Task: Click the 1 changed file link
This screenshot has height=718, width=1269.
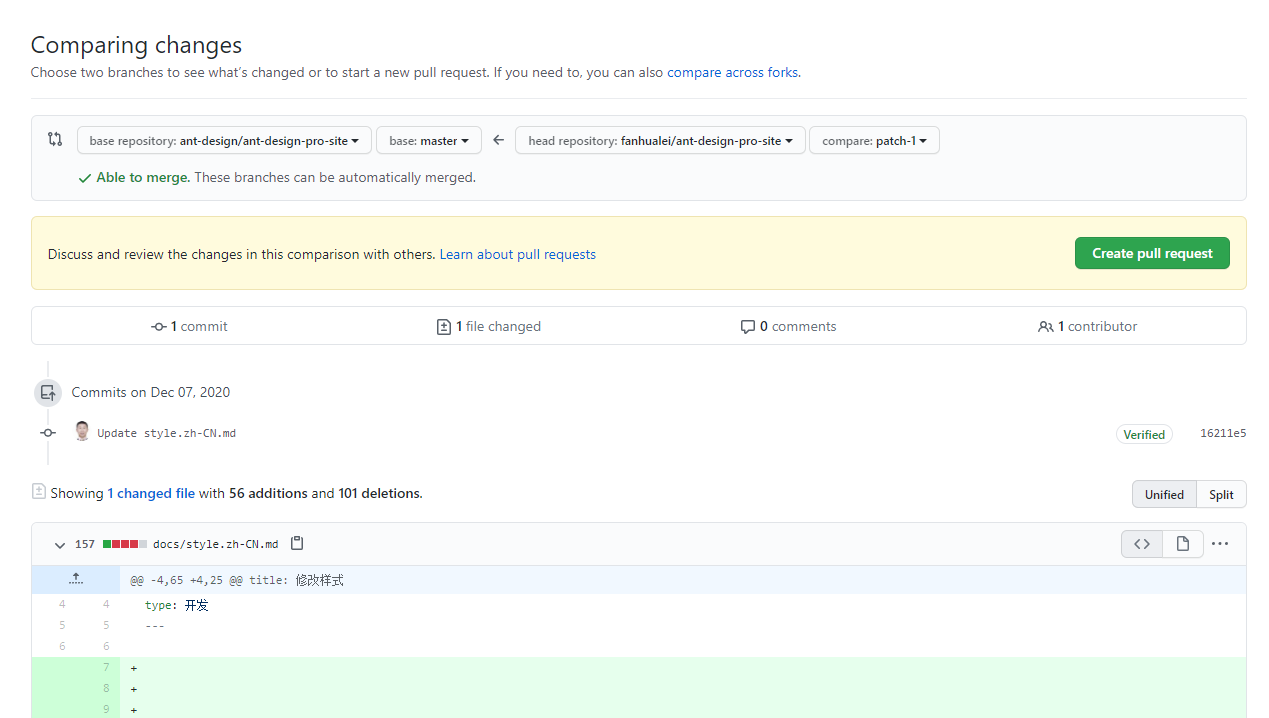Action: pos(151,493)
